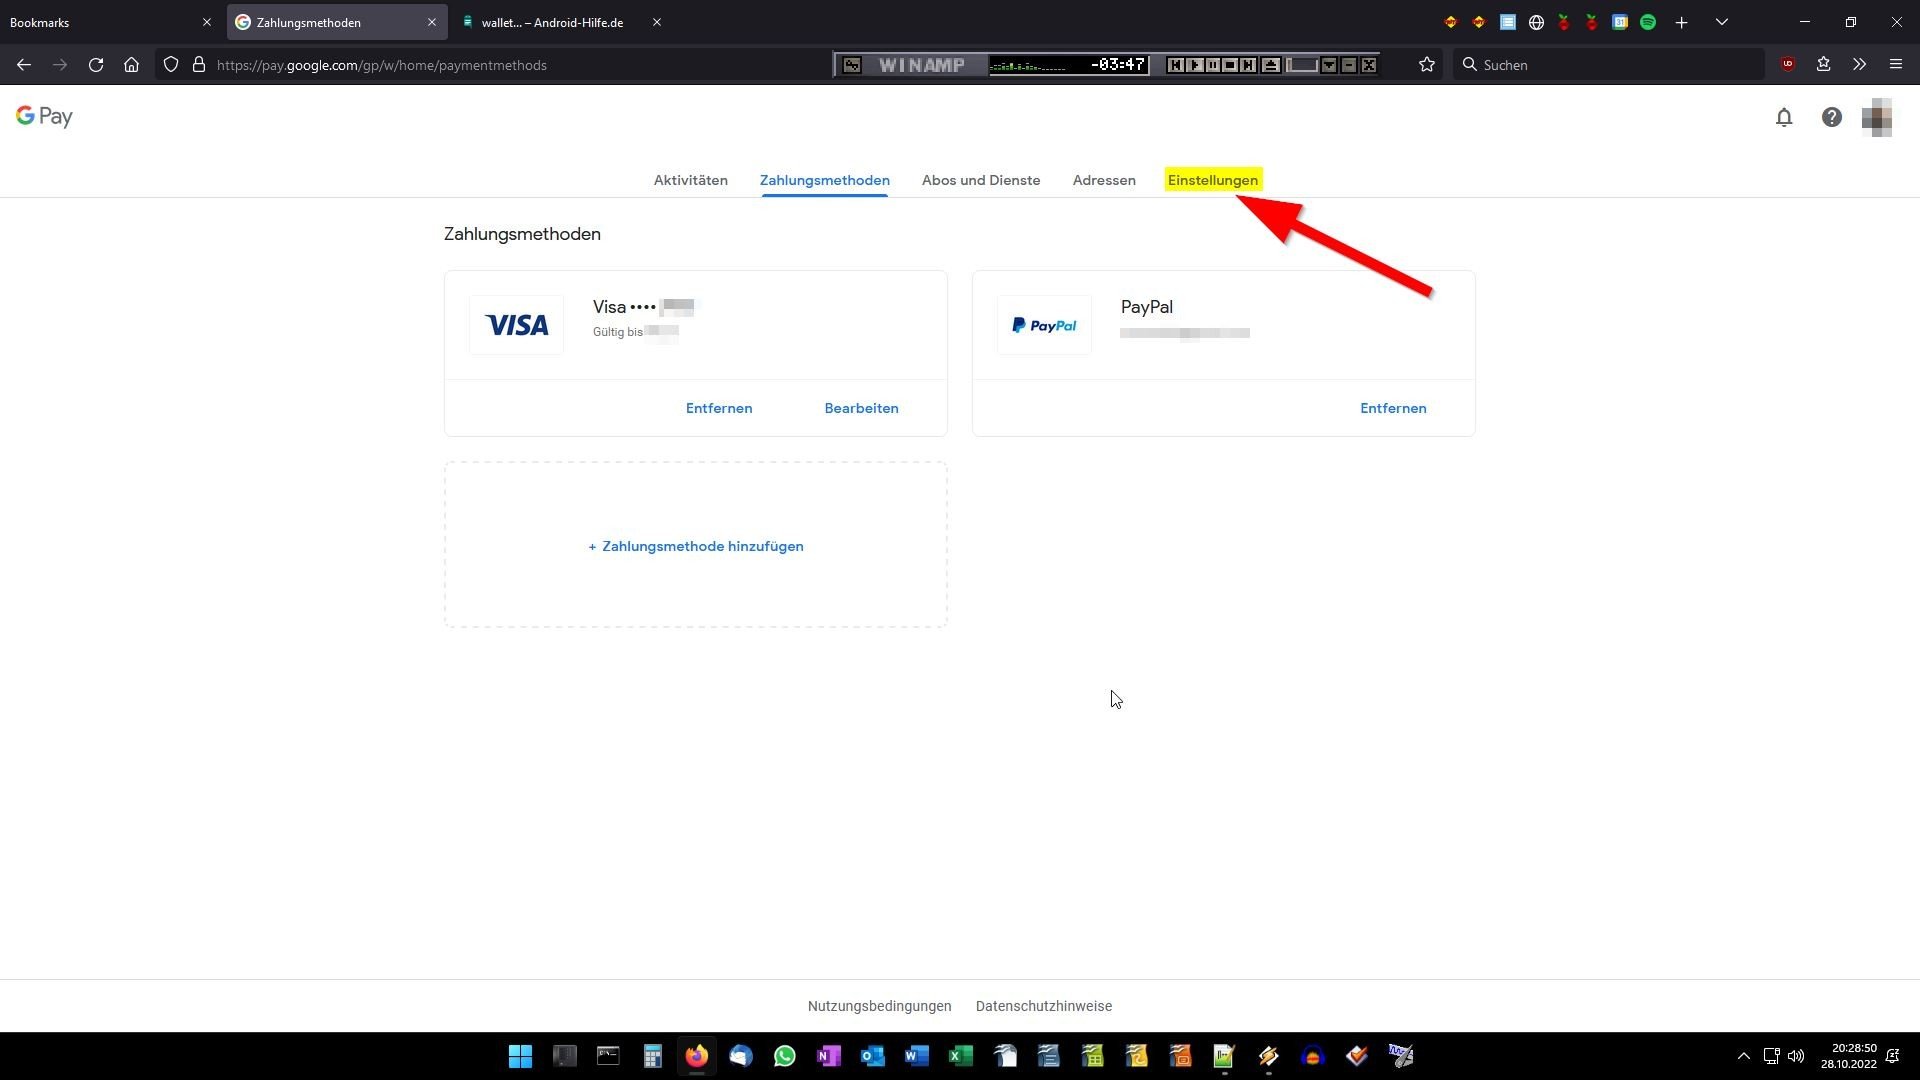1920x1080 pixels.
Task: Show more toolbar tools via the double chevron
Action: [1859, 65]
